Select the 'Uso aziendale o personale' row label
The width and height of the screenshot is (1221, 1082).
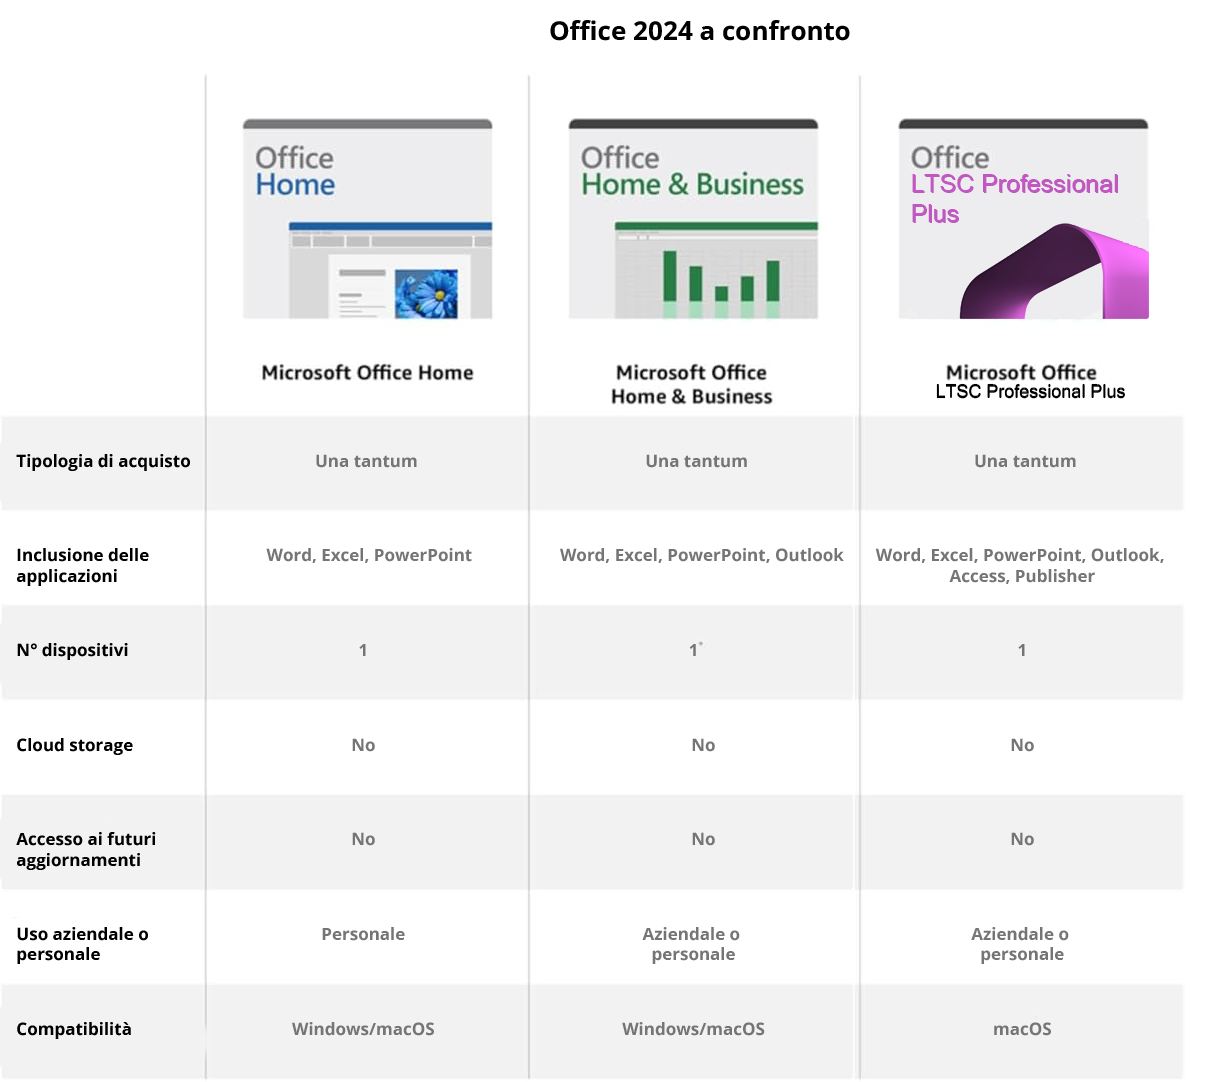[82, 944]
